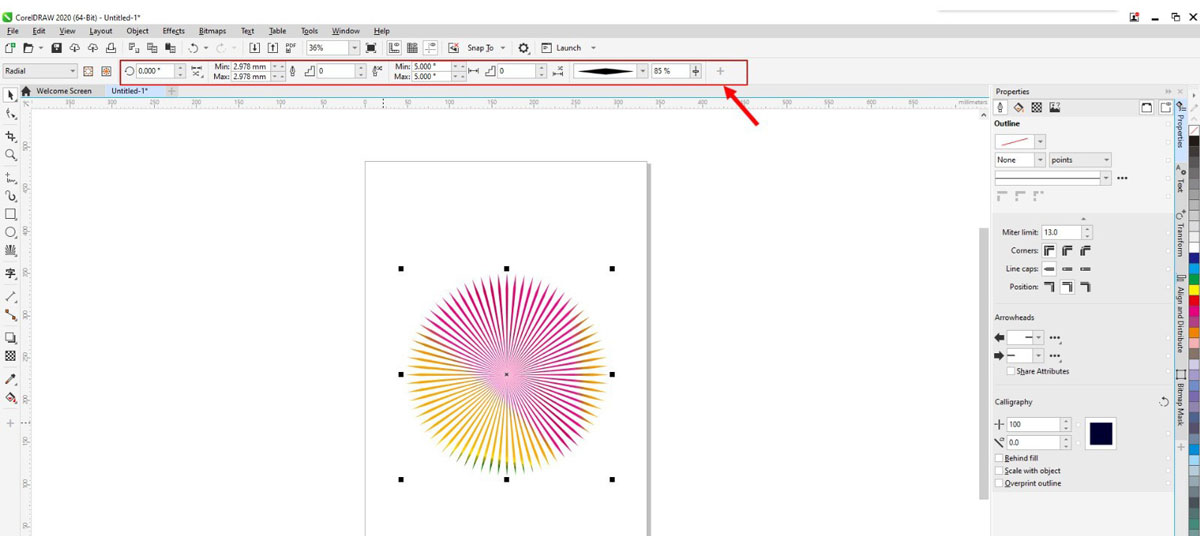Toggle the Overprint outline checkbox

(x=1000, y=483)
